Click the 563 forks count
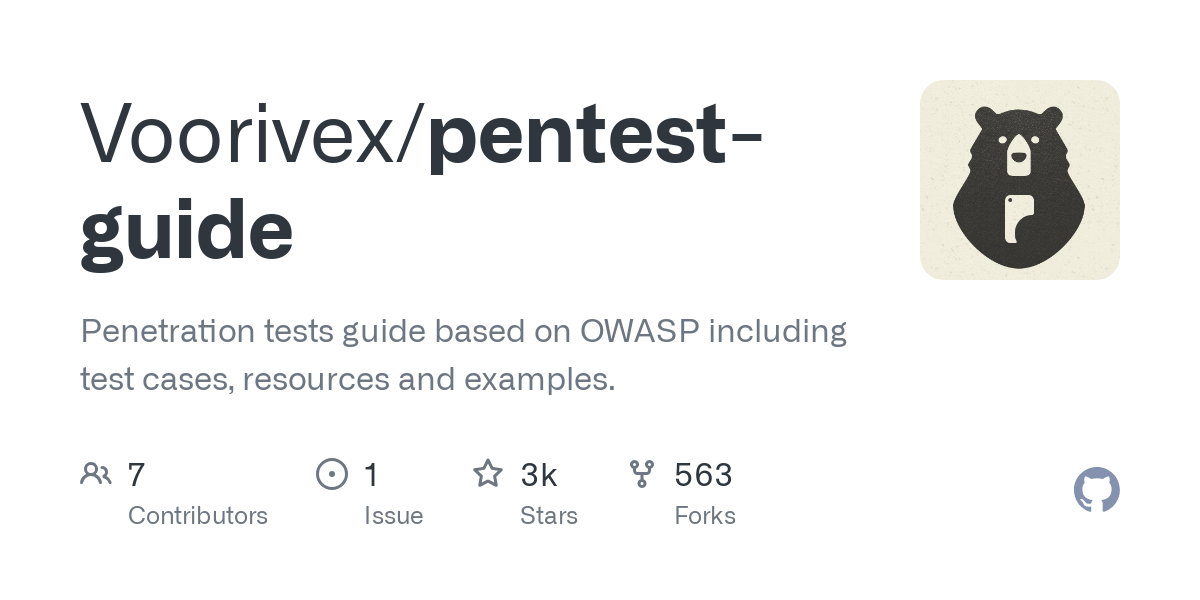Screen dimensions: 1200x600 point(703,474)
